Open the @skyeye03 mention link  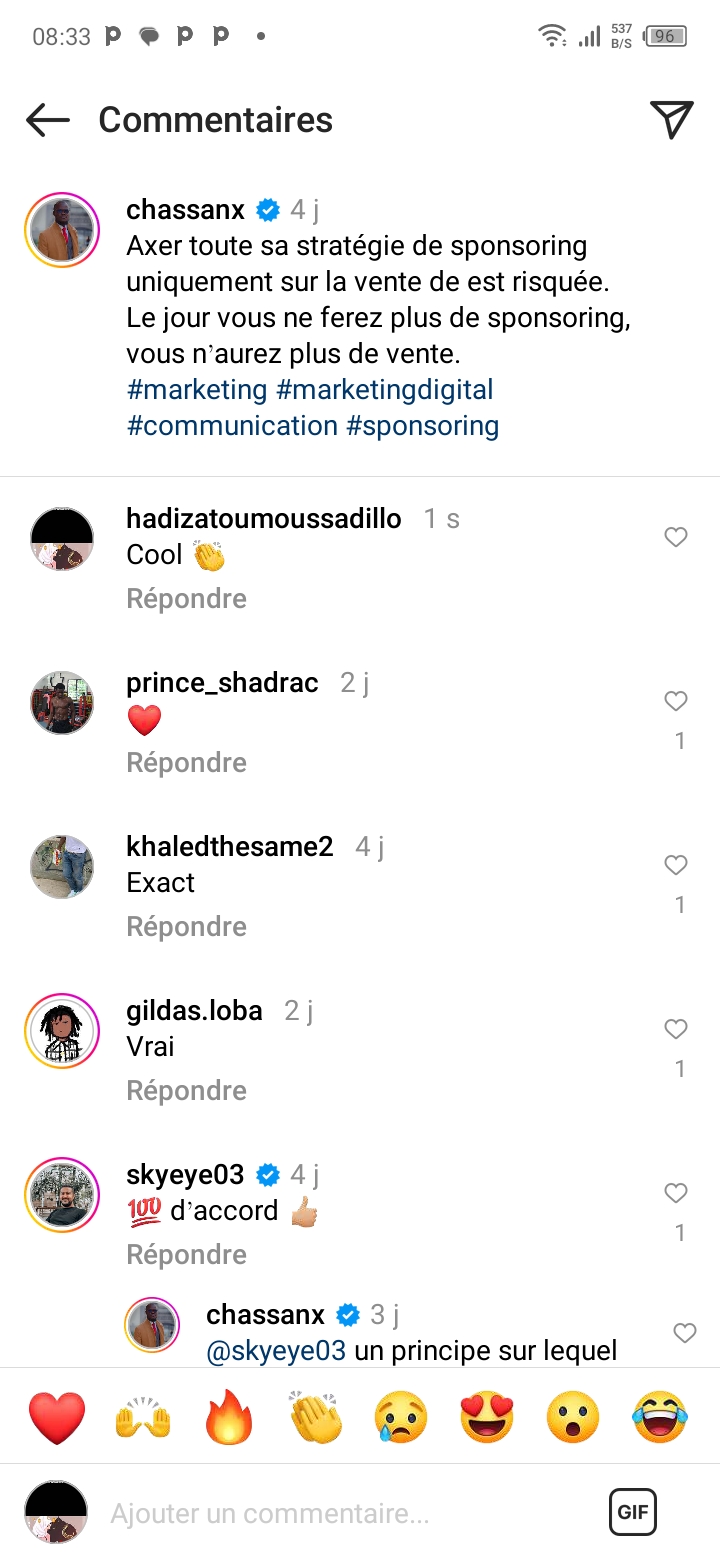point(276,1352)
